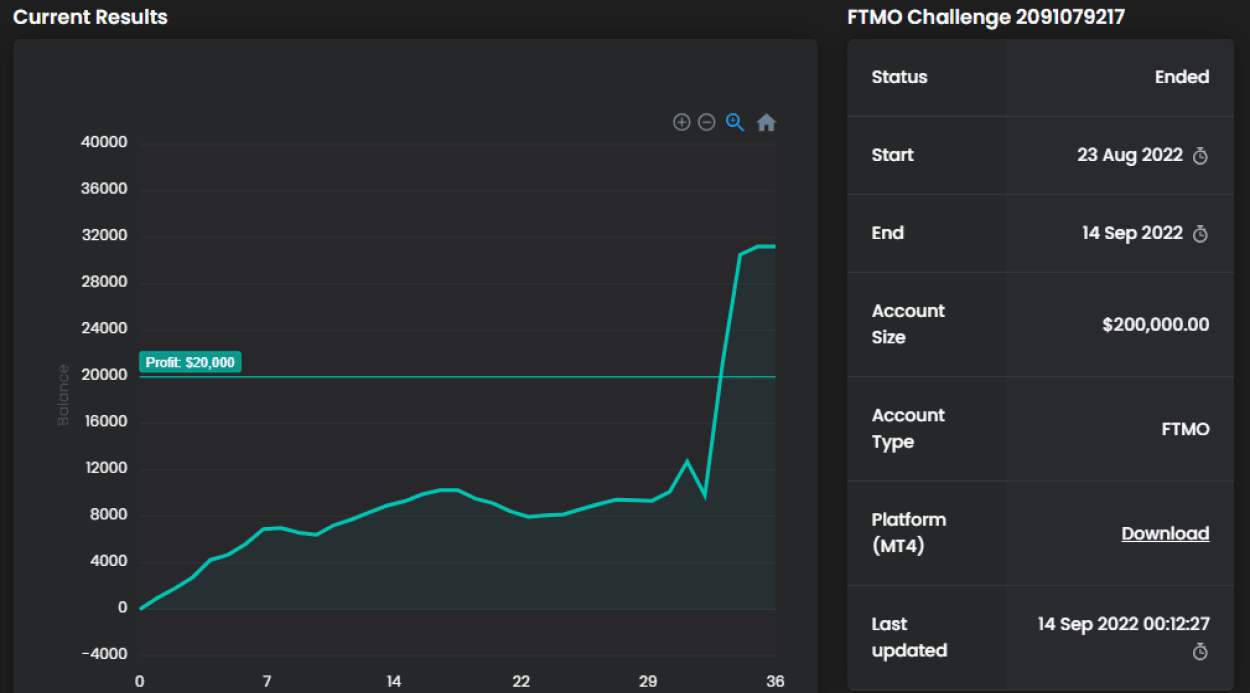Activate the selection zoom magnifier tool
Screen dimensions: 1250x693
click(735, 122)
